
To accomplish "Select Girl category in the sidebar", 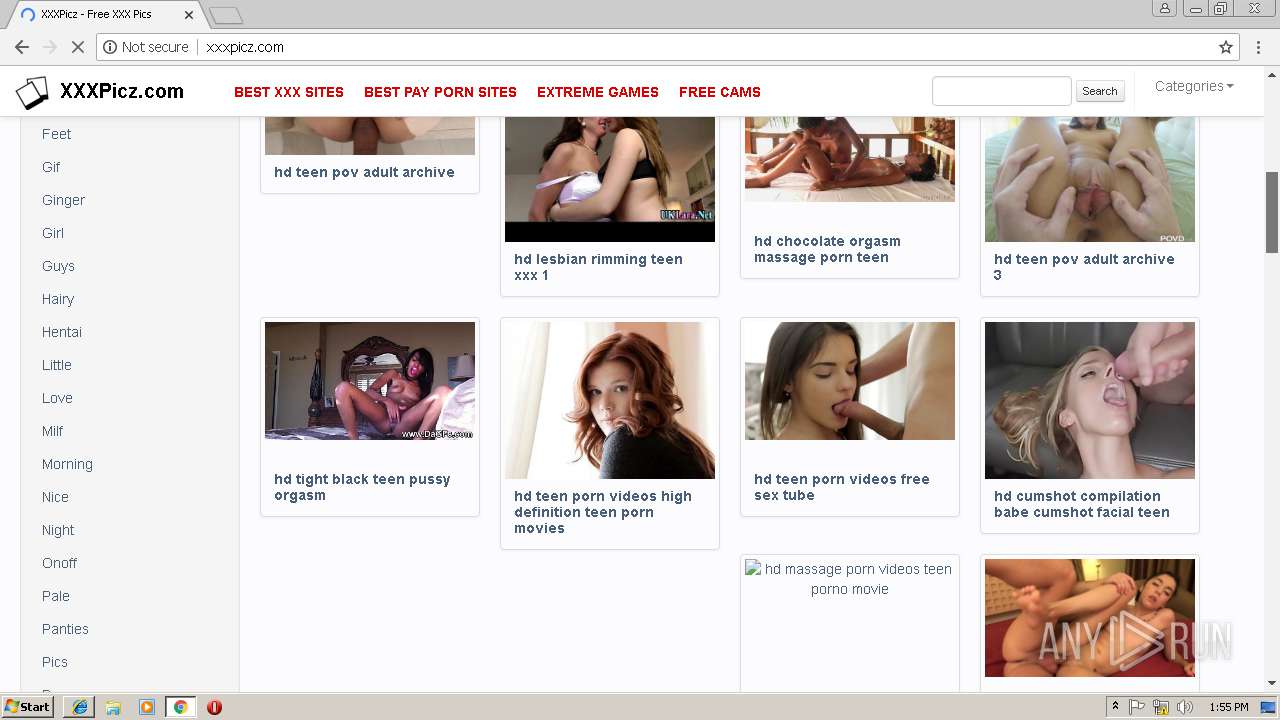I will 53,233.
